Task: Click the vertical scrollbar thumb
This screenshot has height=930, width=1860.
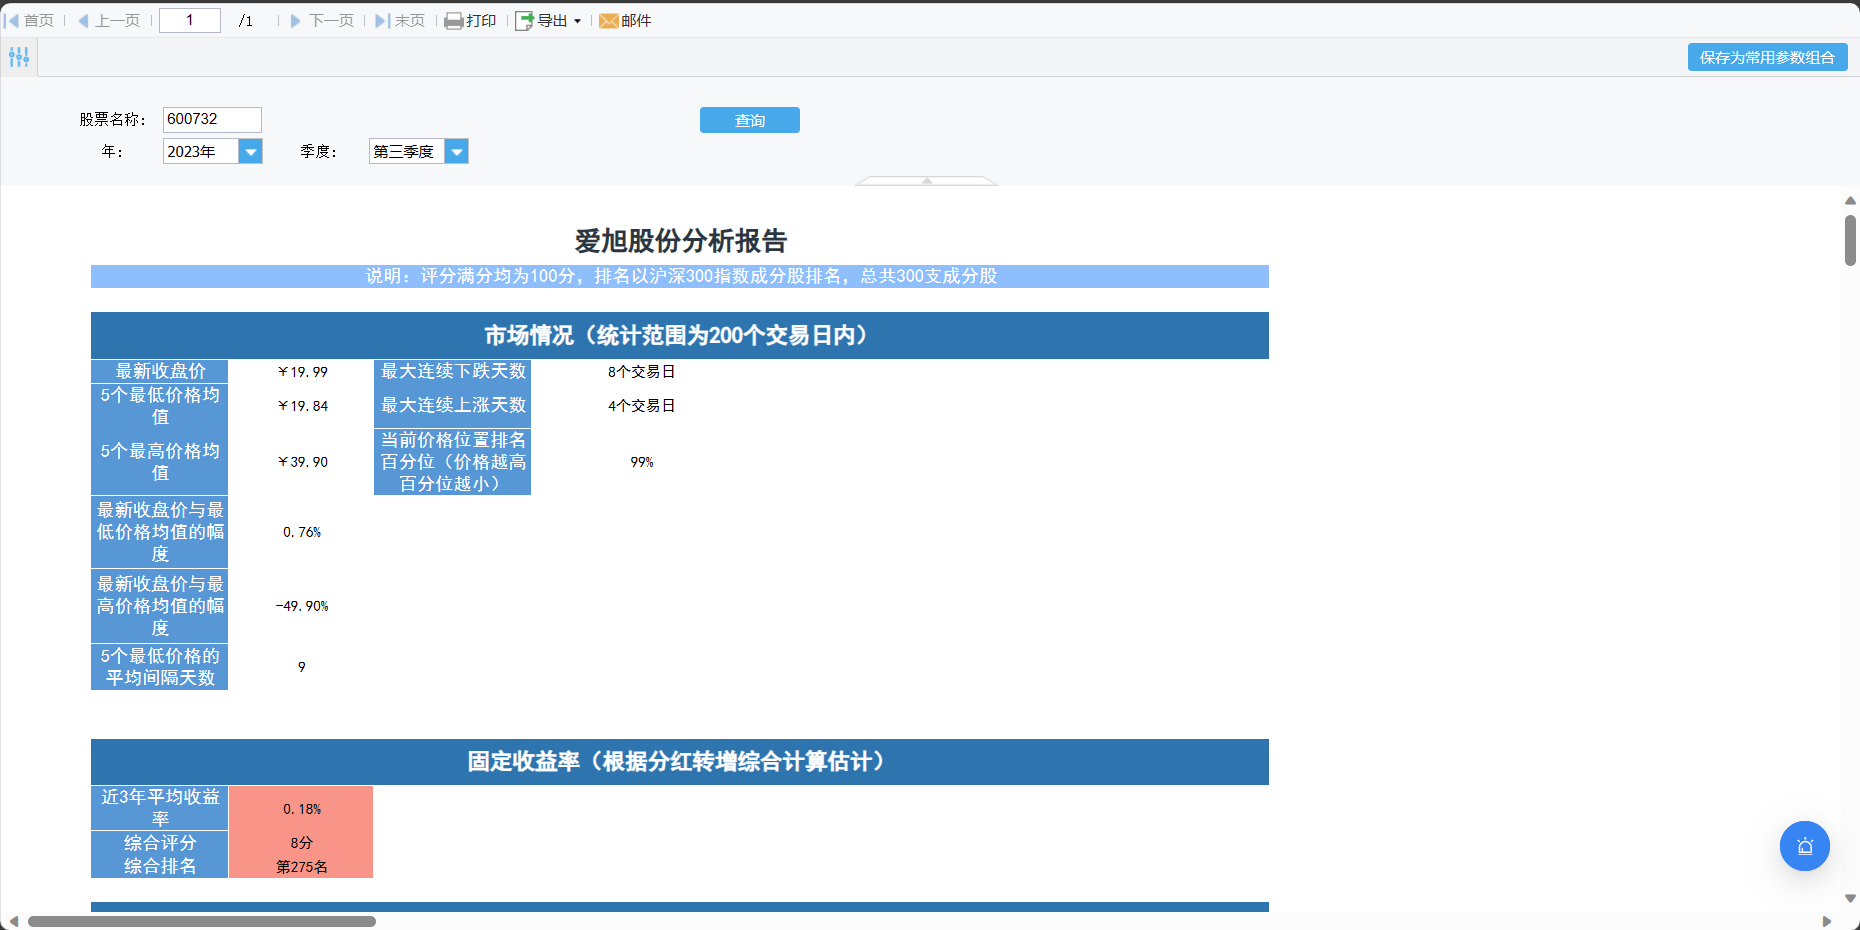Action: coord(1850,240)
